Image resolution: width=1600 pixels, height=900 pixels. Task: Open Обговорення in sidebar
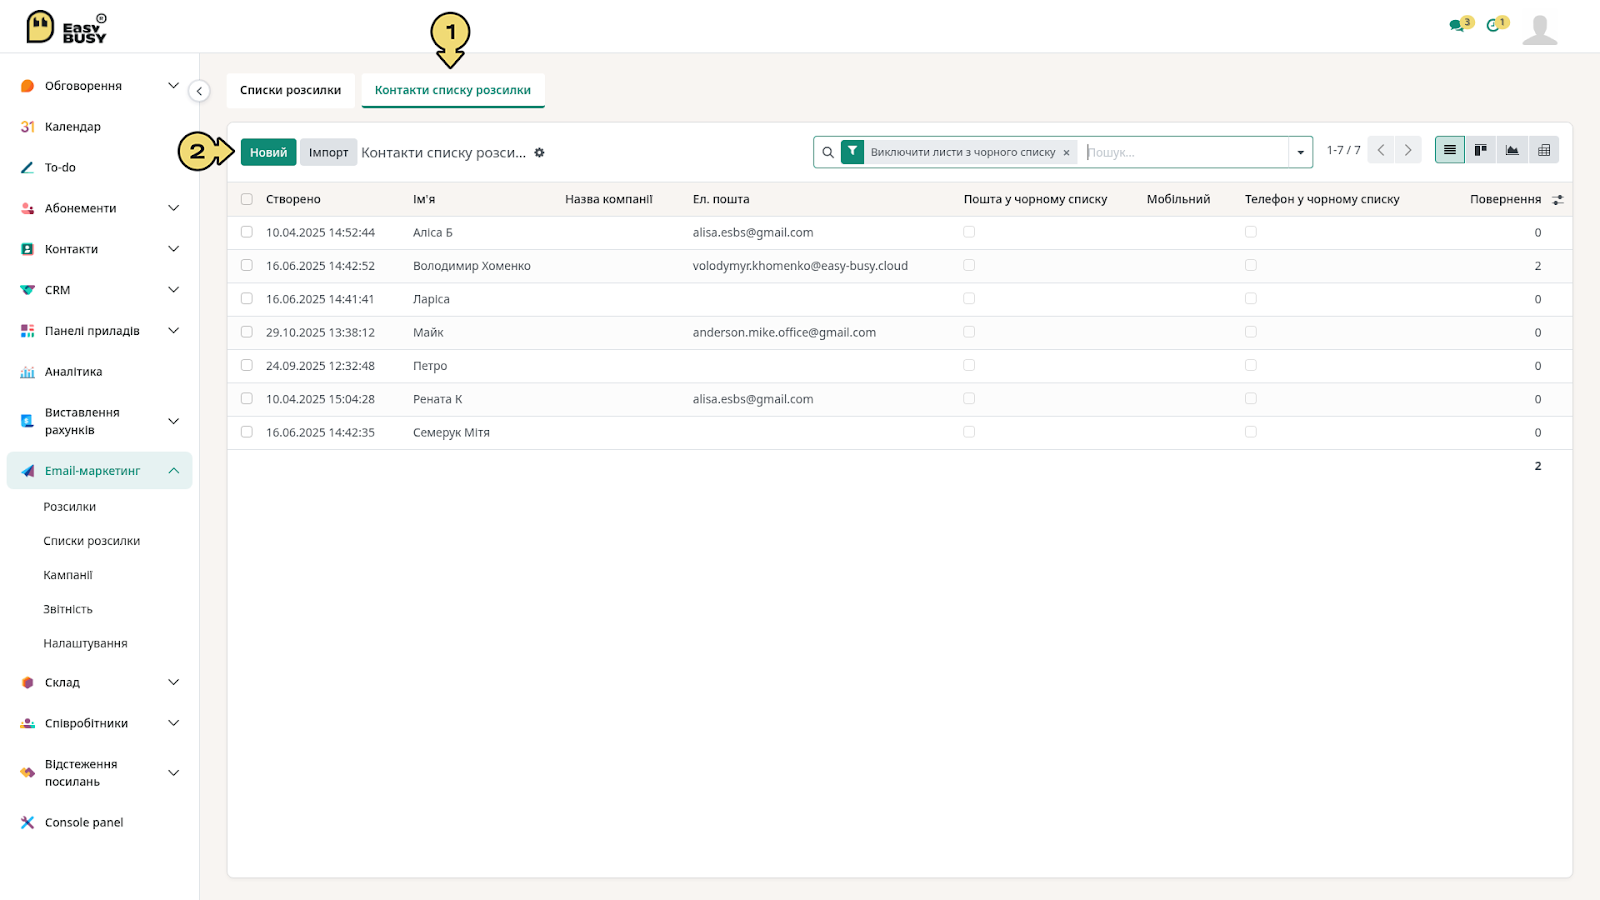tap(83, 86)
